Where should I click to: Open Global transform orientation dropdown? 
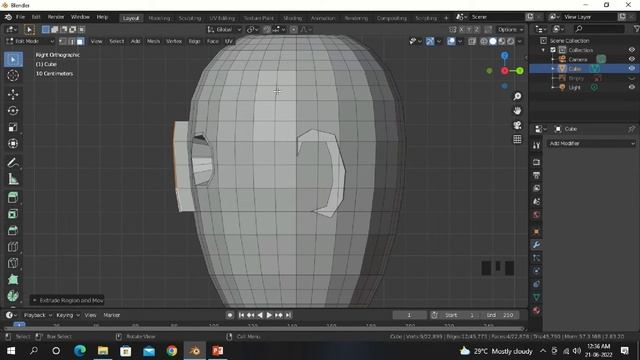coord(224,29)
